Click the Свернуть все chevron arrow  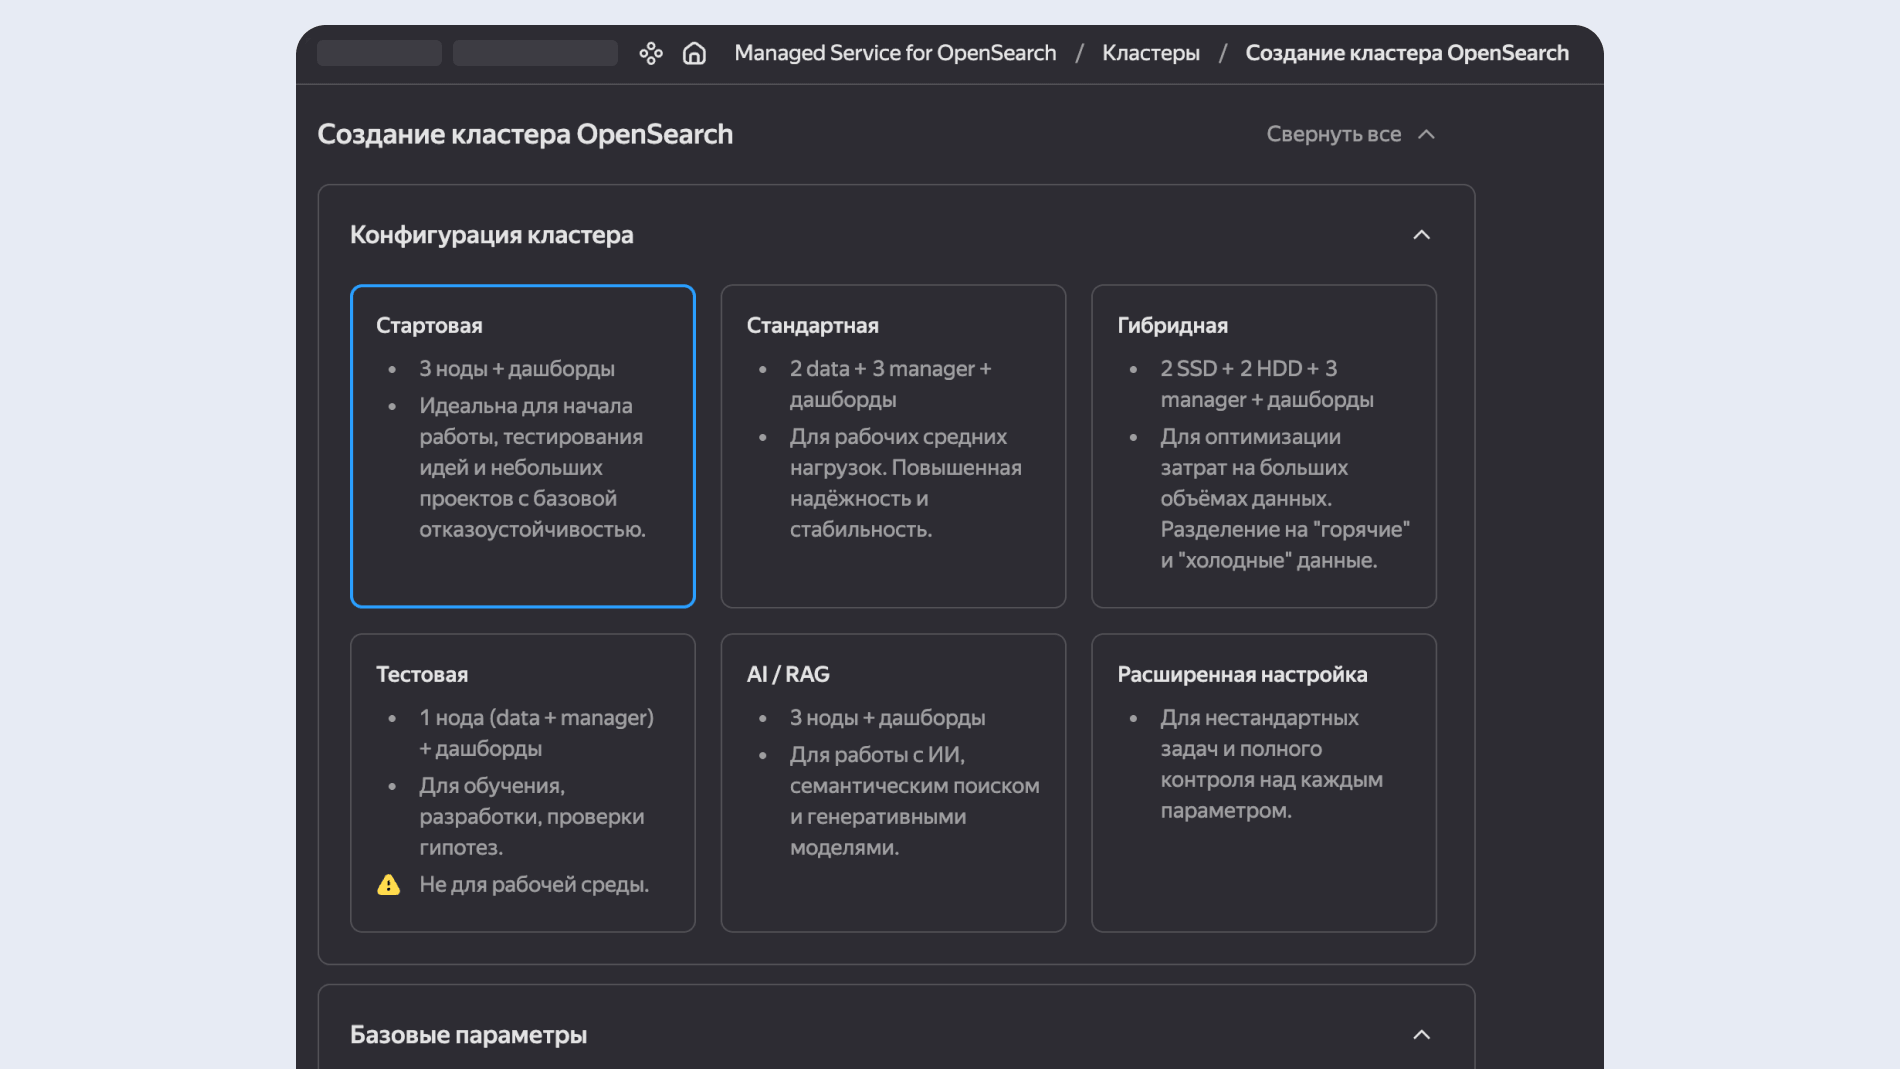pyautogui.click(x=1427, y=134)
